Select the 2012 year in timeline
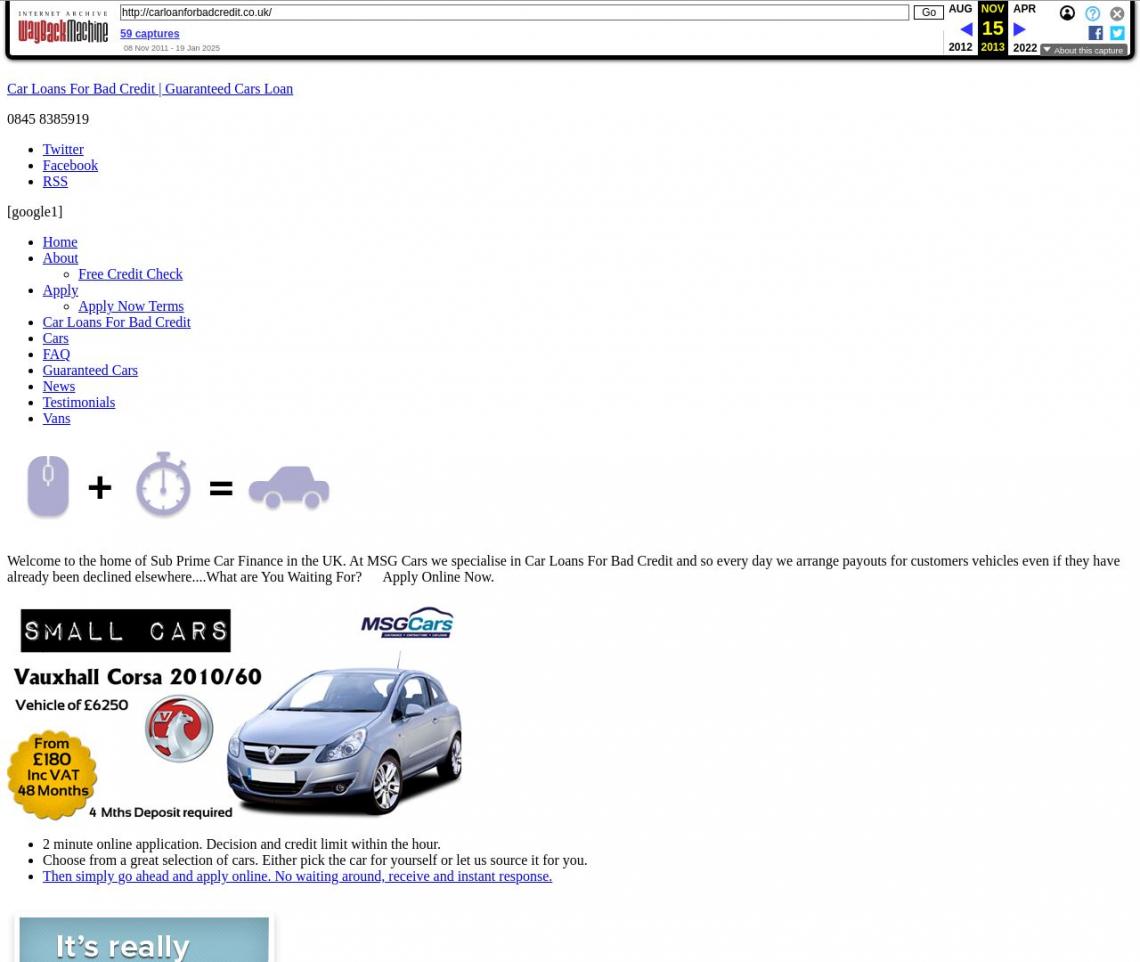This screenshot has height=962, width=1140. coord(960,47)
